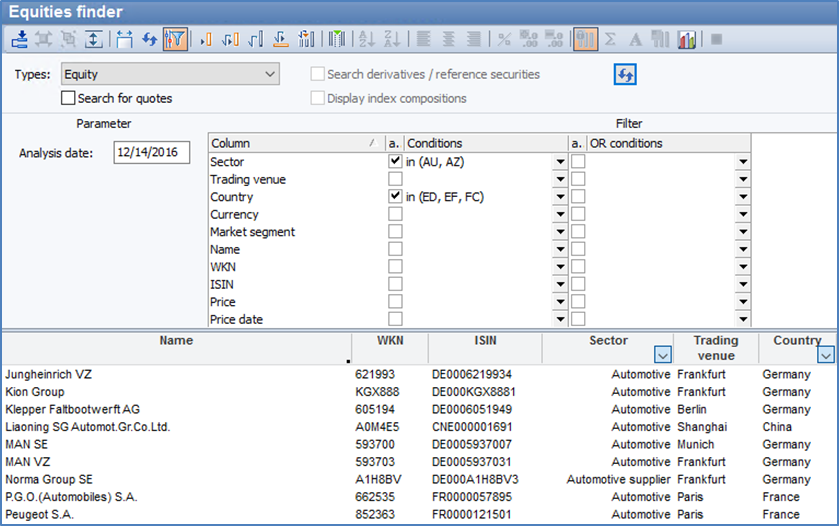
Task: Expand the Sector conditions dropdown arrow
Action: pyautogui.click(x=558, y=162)
